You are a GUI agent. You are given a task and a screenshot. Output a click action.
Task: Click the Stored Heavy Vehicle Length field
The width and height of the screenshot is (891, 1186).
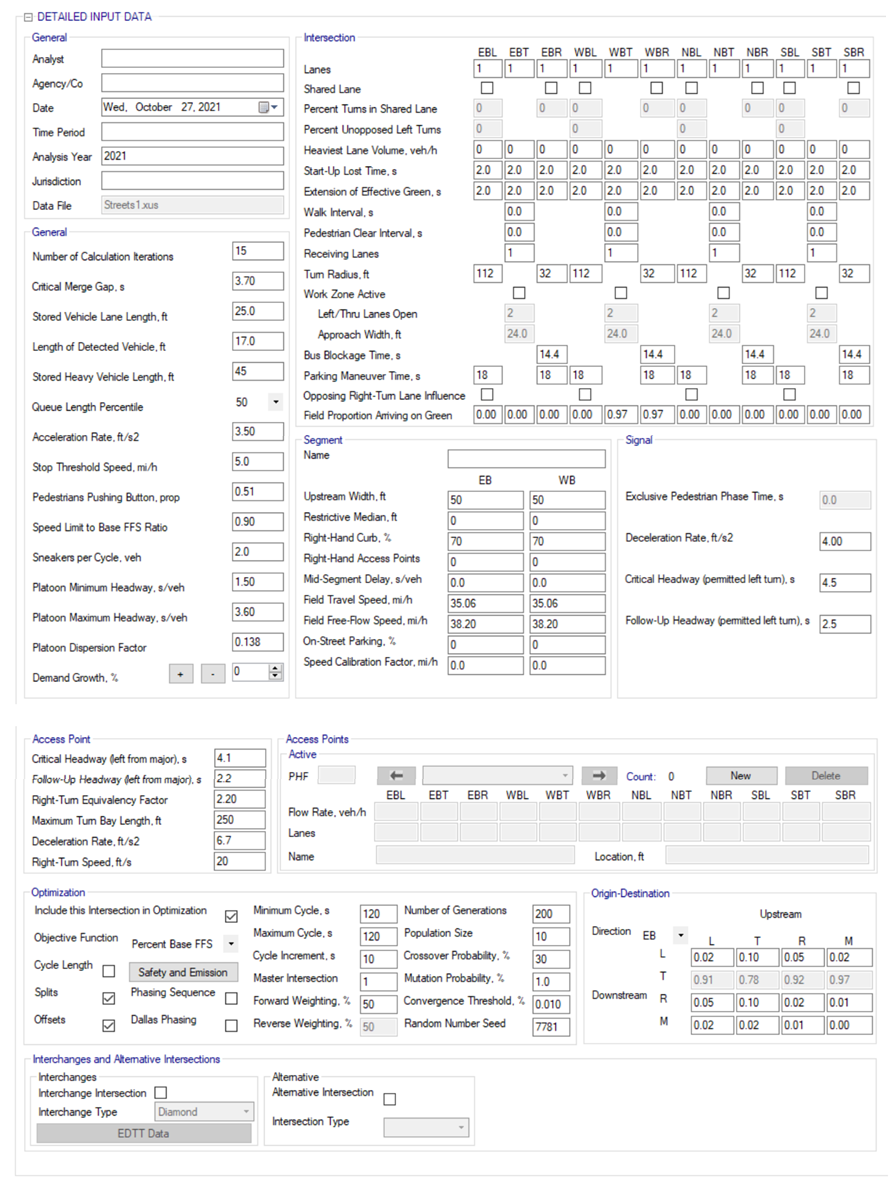coord(258,371)
